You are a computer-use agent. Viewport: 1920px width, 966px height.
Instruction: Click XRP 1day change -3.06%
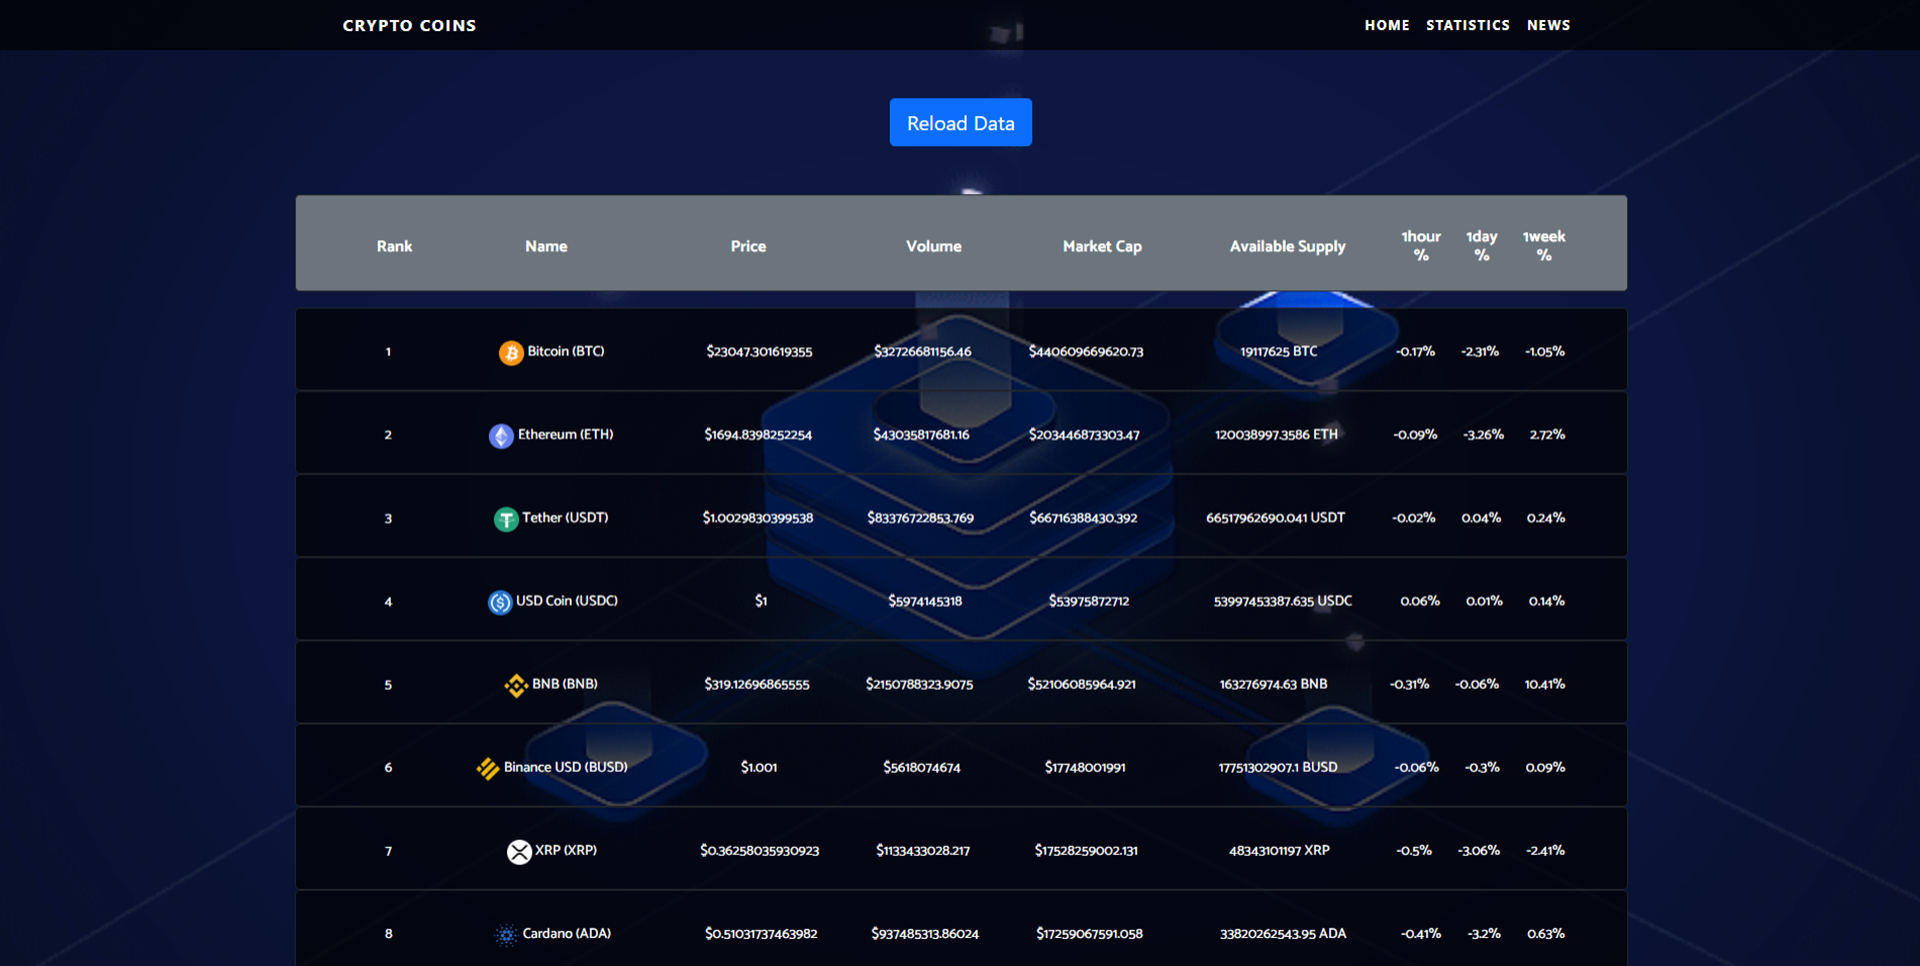point(1479,851)
